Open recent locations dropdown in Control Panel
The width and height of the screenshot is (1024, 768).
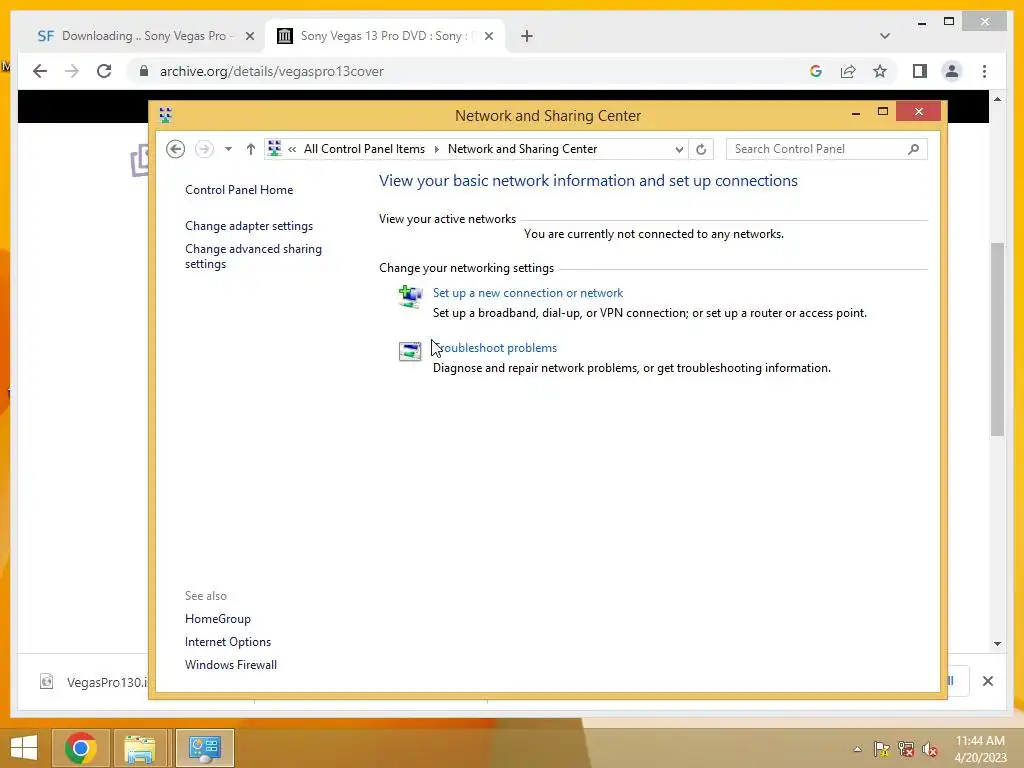click(x=228, y=149)
